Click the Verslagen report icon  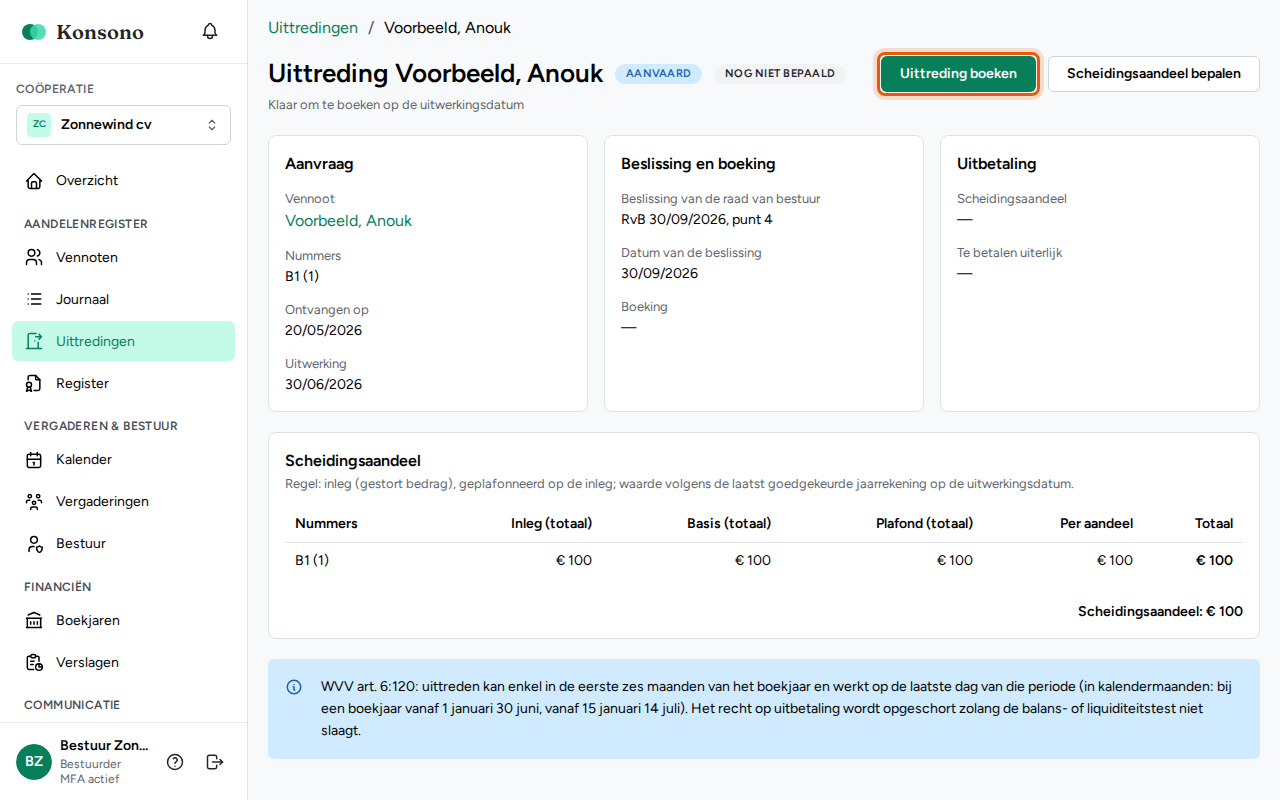(34, 663)
